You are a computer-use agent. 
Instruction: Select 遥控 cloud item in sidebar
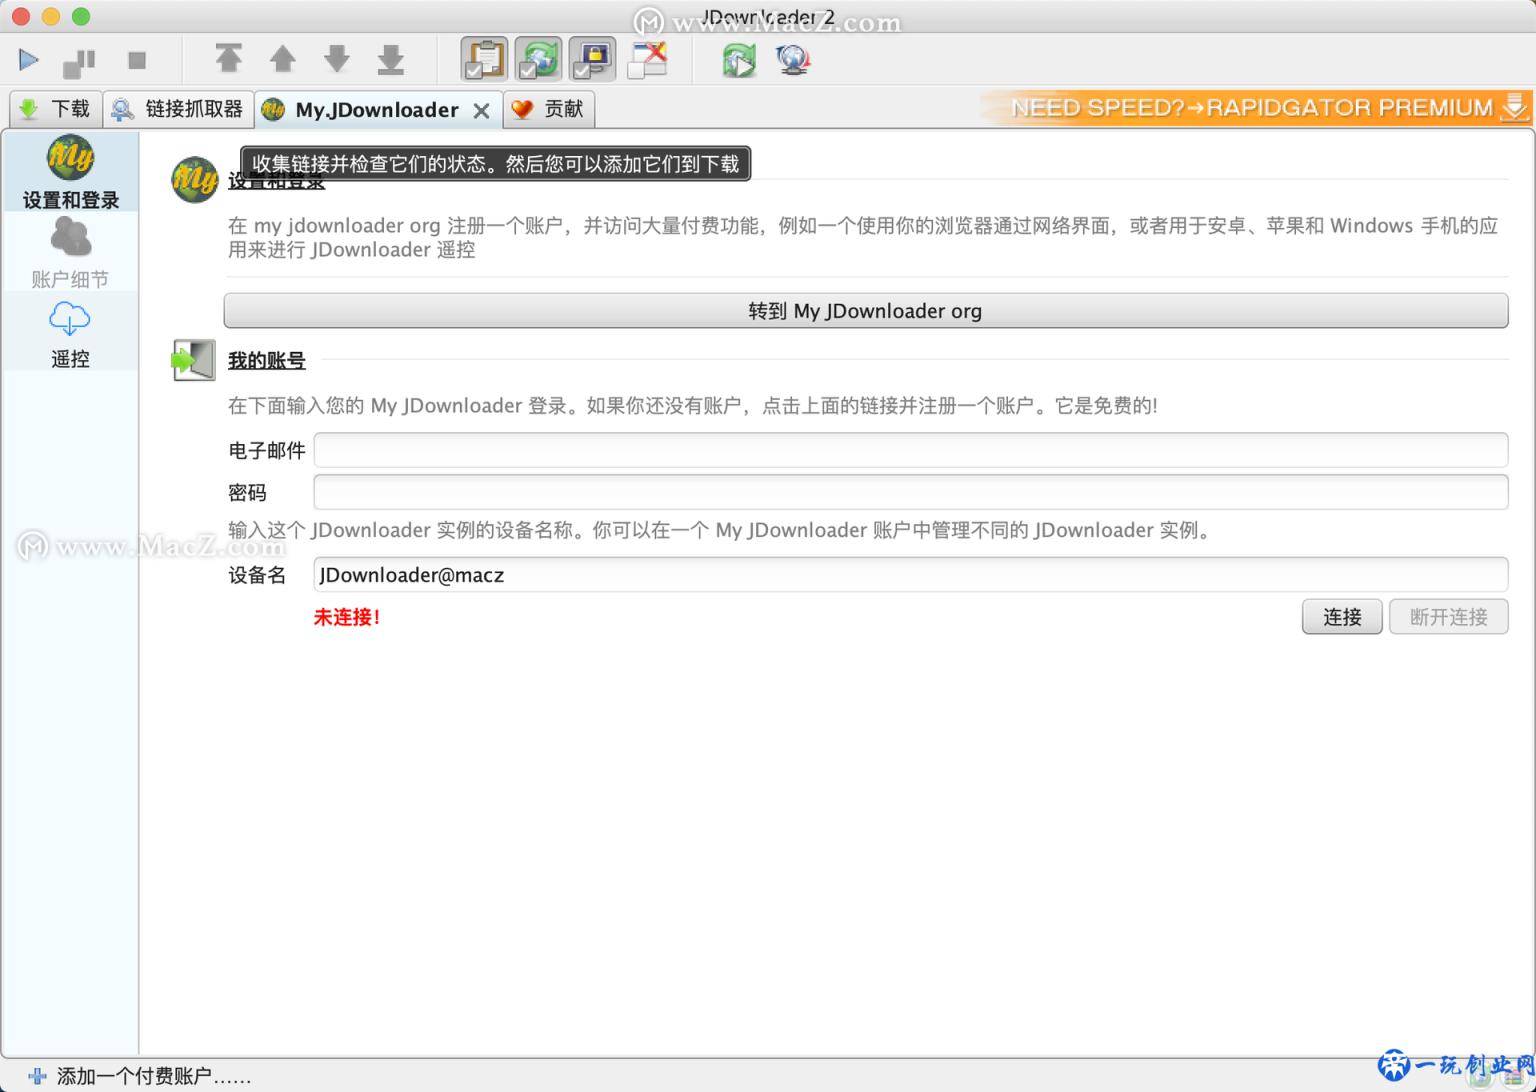70,332
